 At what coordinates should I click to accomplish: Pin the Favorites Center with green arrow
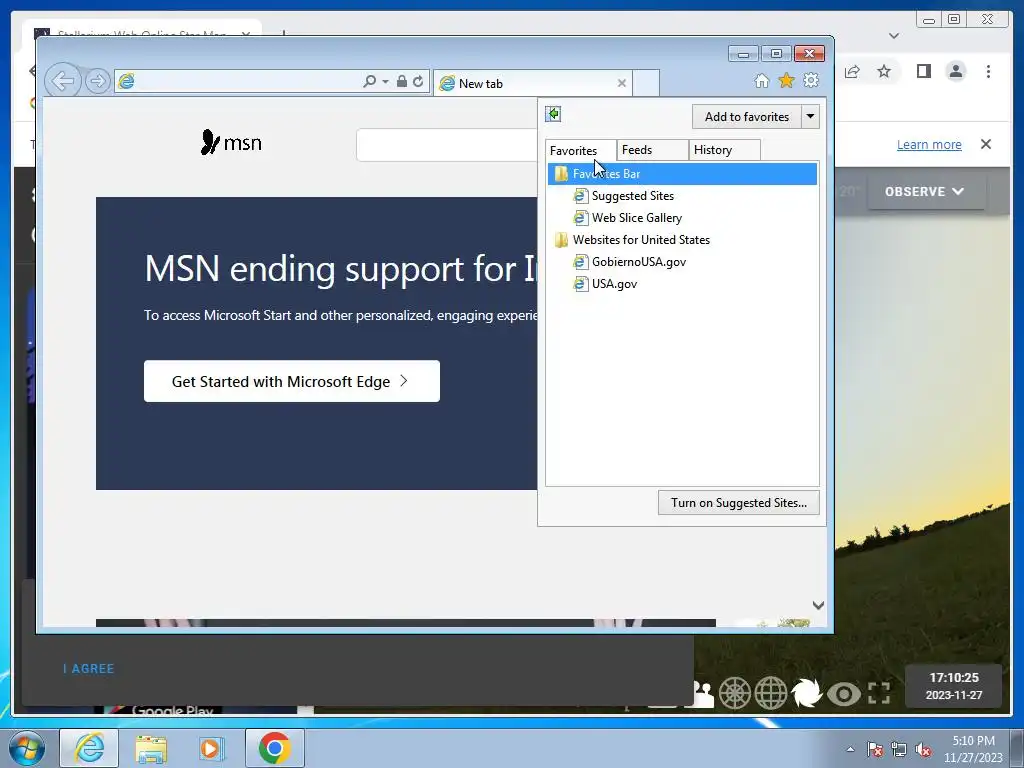tap(553, 114)
